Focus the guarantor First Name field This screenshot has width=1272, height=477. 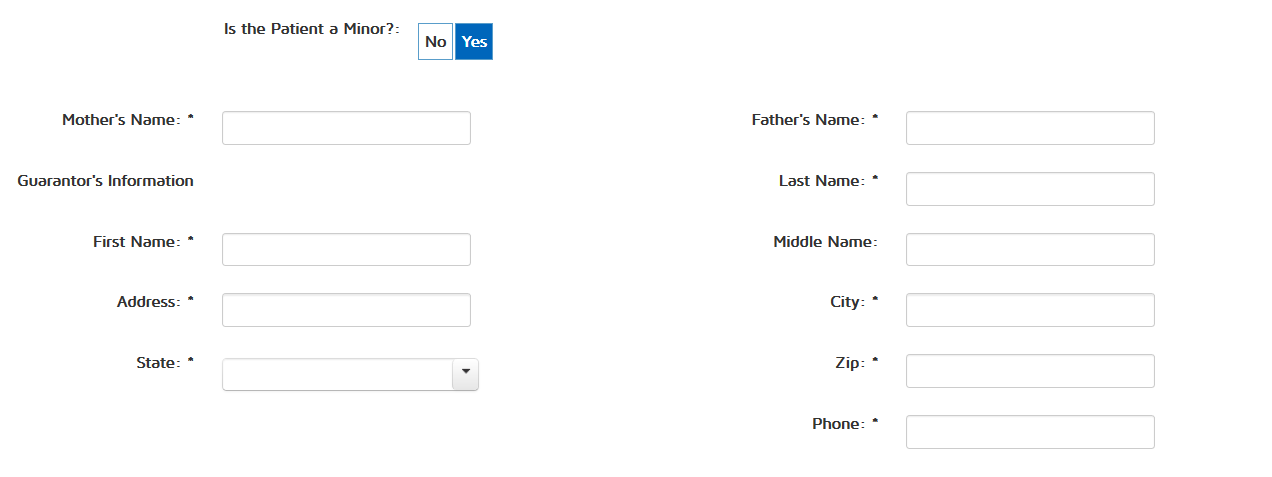(346, 250)
